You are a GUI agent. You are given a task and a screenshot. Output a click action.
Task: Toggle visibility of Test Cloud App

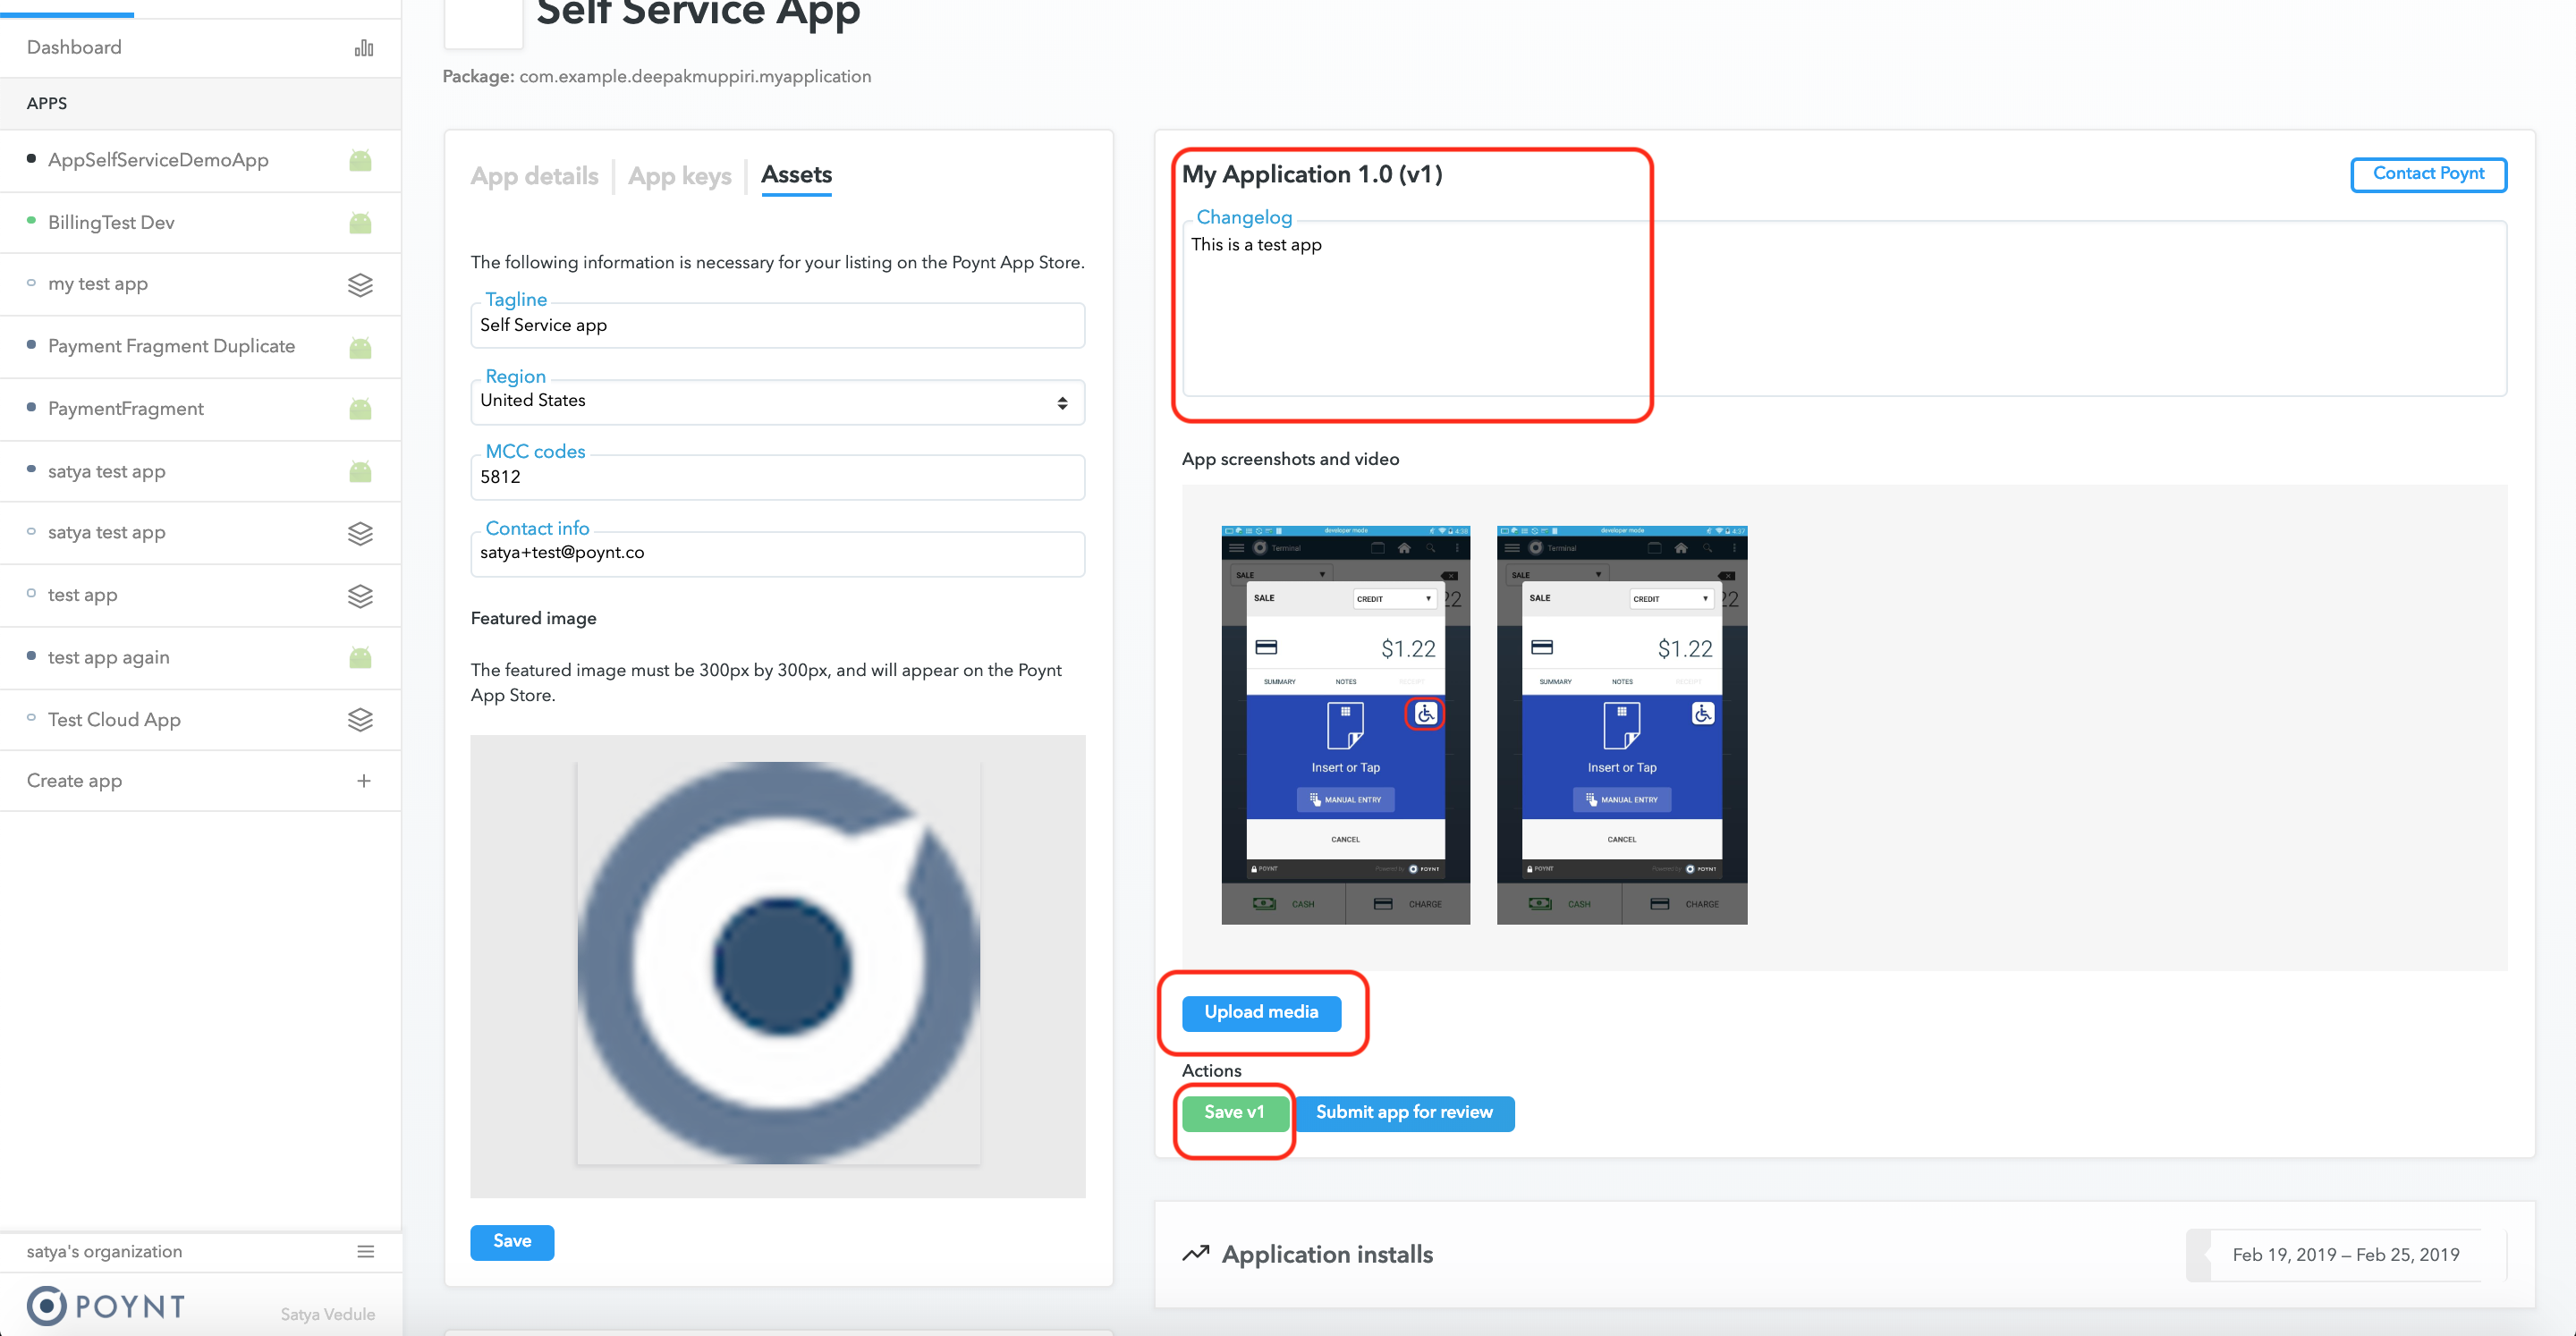coord(30,719)
